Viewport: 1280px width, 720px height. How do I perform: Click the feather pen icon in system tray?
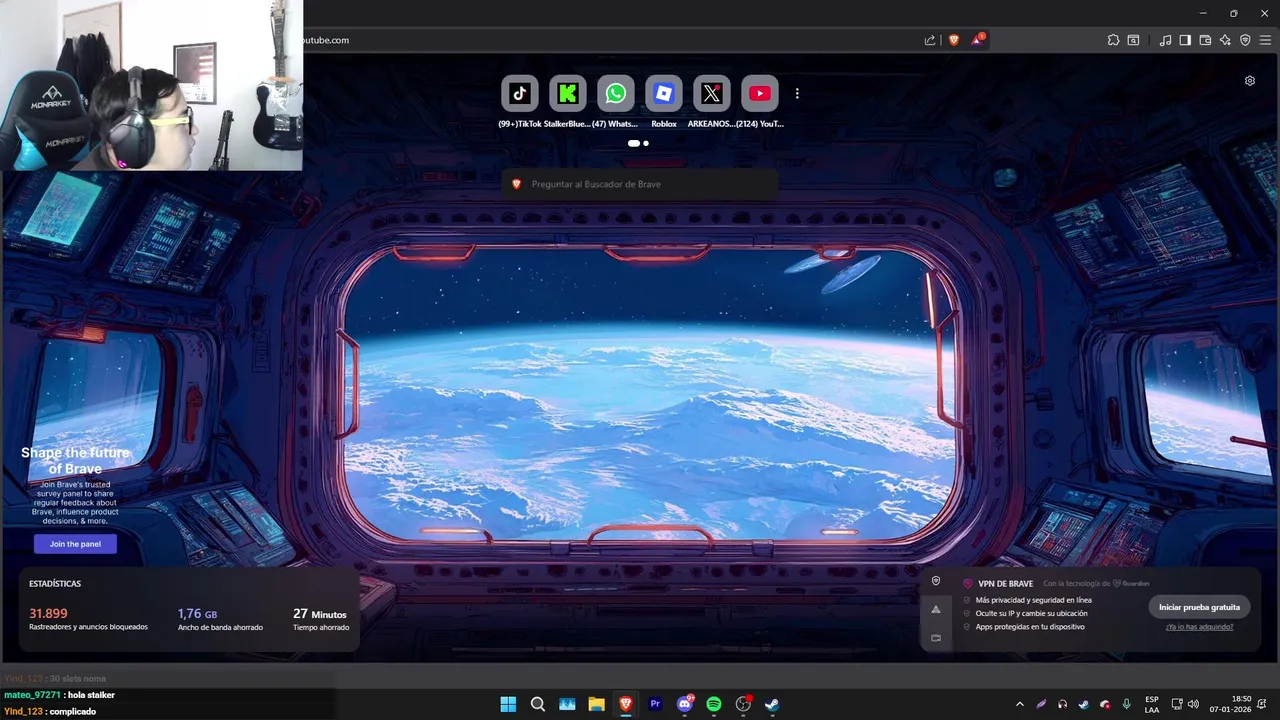1041,704
